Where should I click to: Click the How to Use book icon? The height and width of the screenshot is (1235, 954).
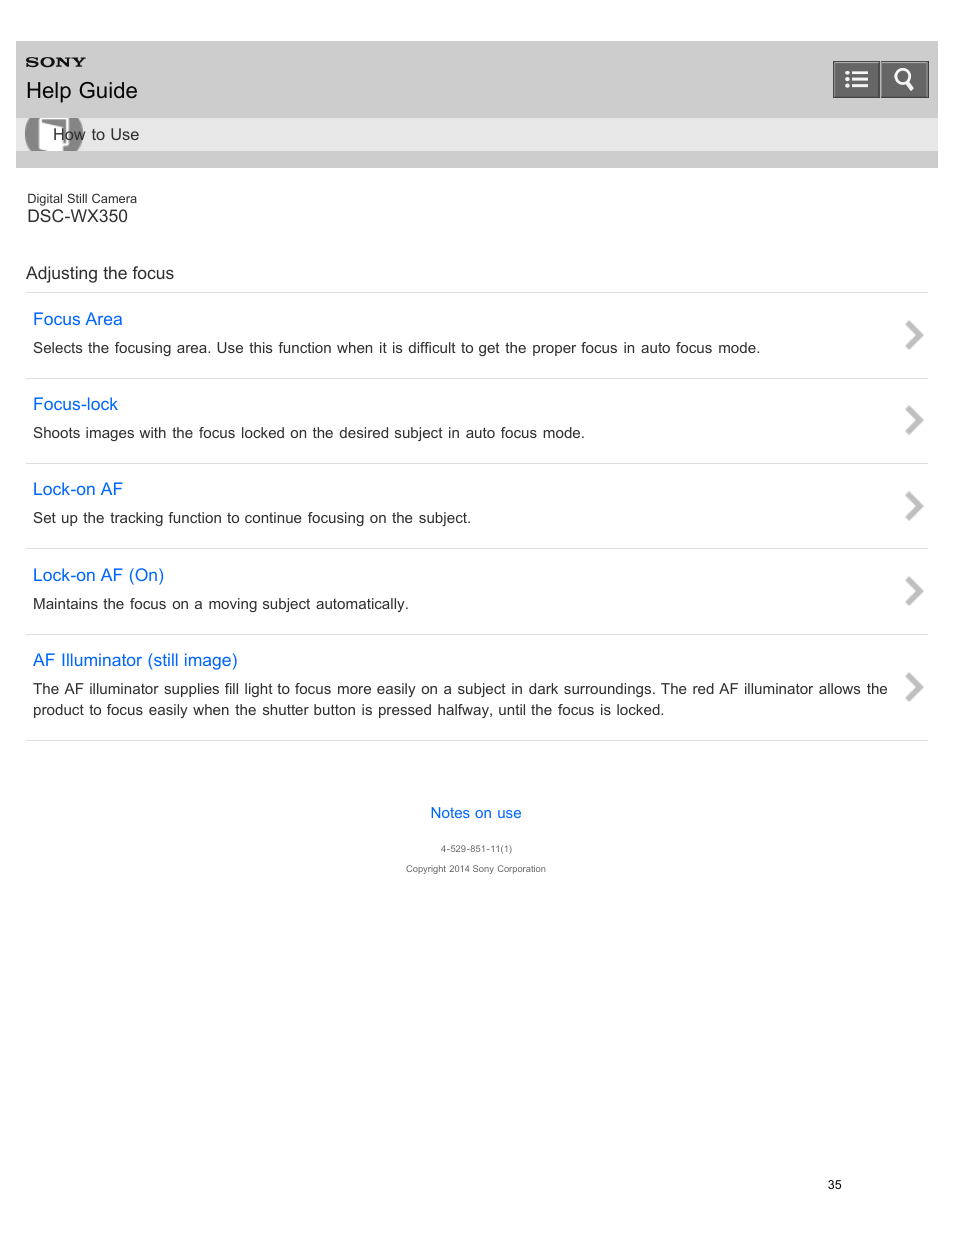pos(54,134)
